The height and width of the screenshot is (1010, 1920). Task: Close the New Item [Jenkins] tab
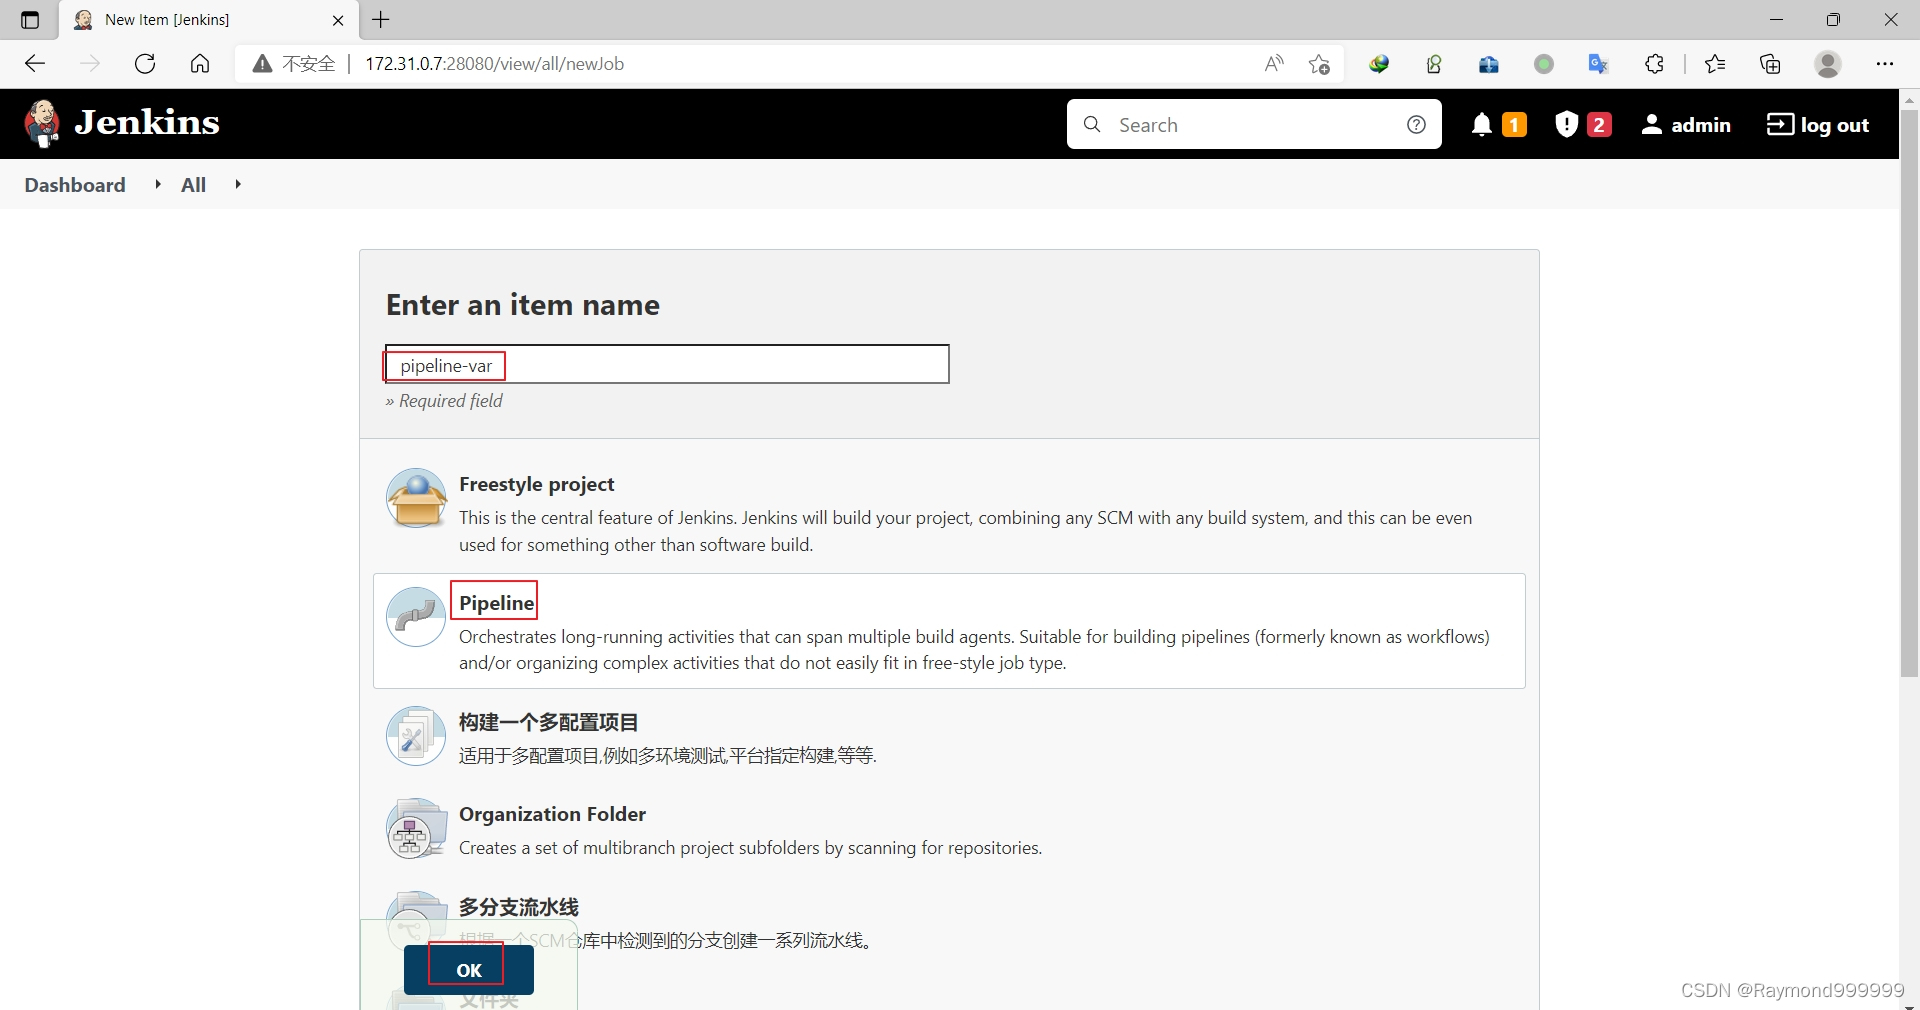tap(338, 20)
